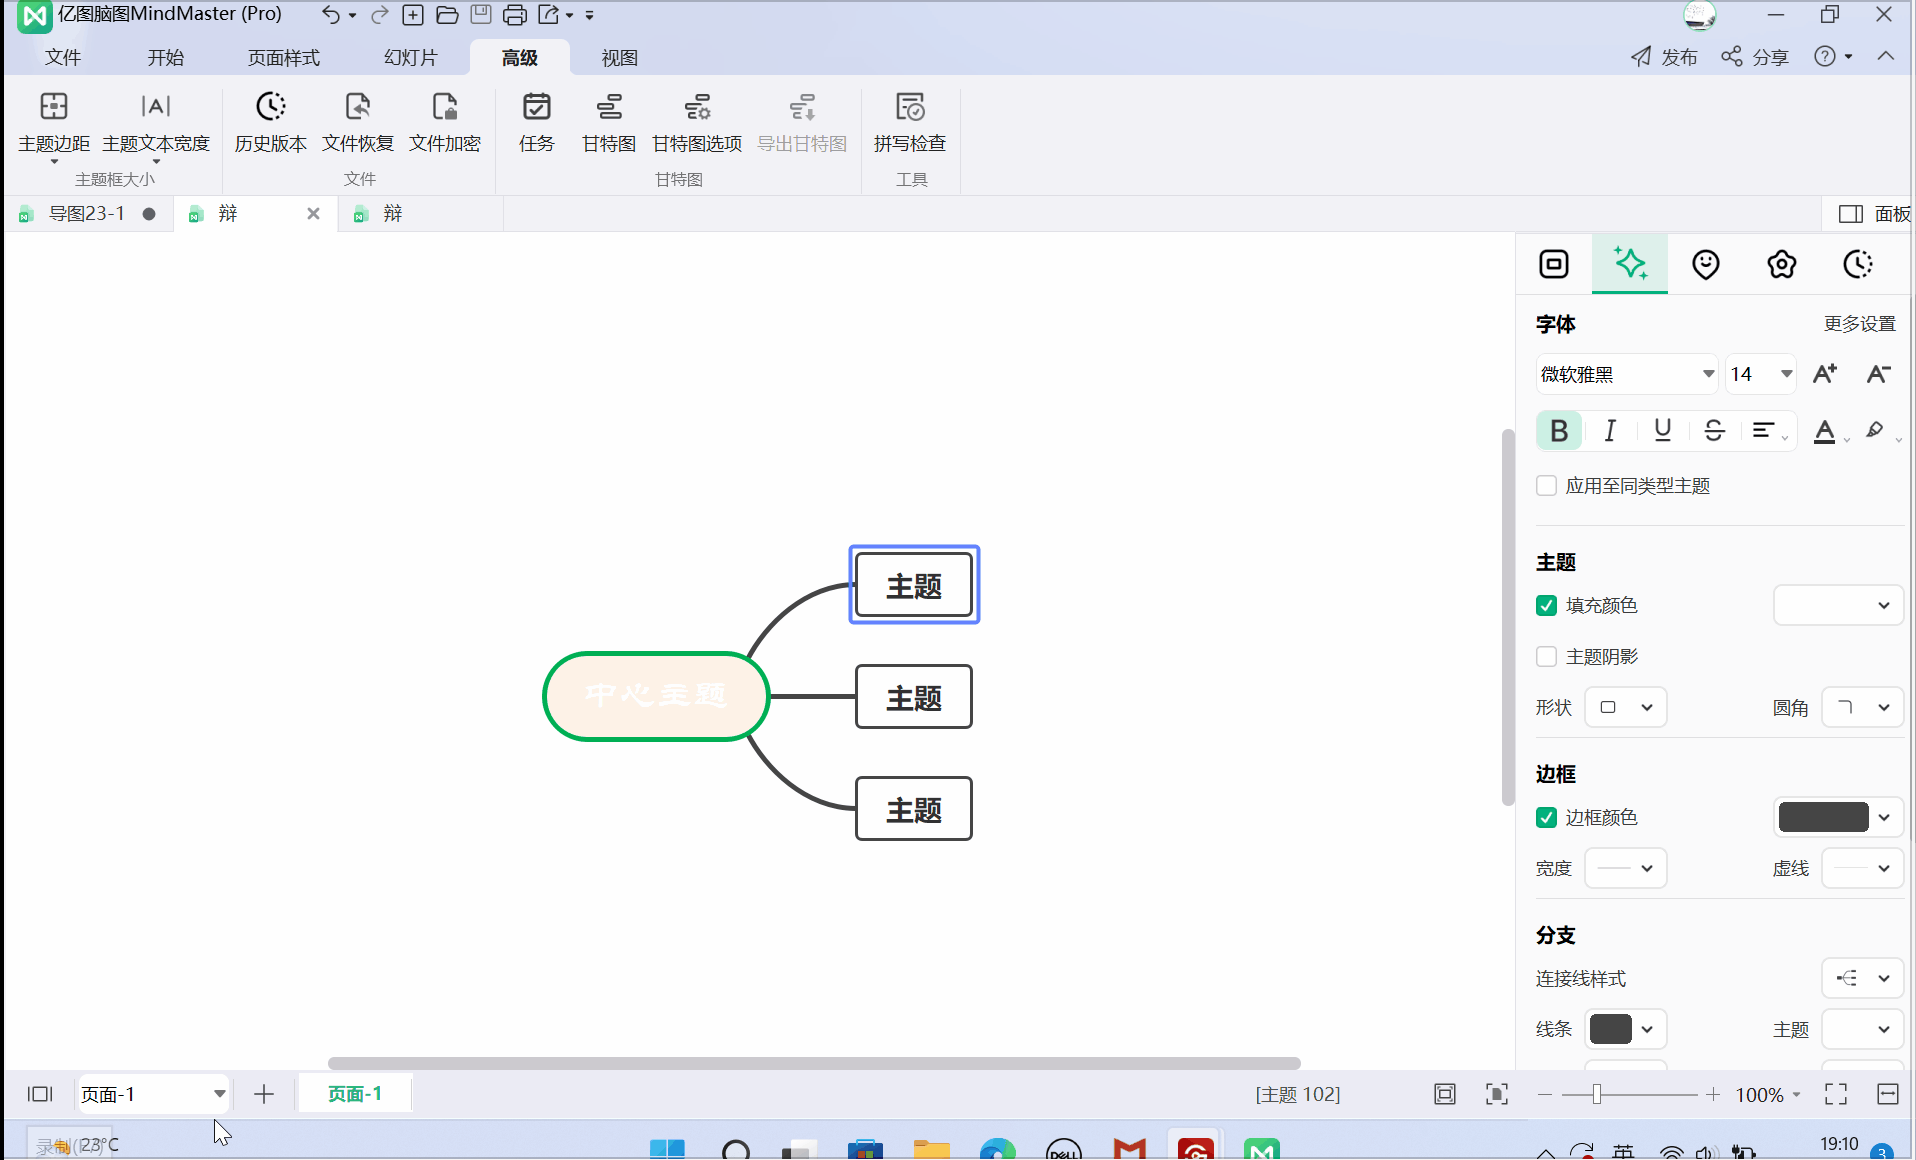Toggle the 面板 side panel button
Viewport: 1916px width, 1160px height.
pyautogui.click(x=1874, y=214)
